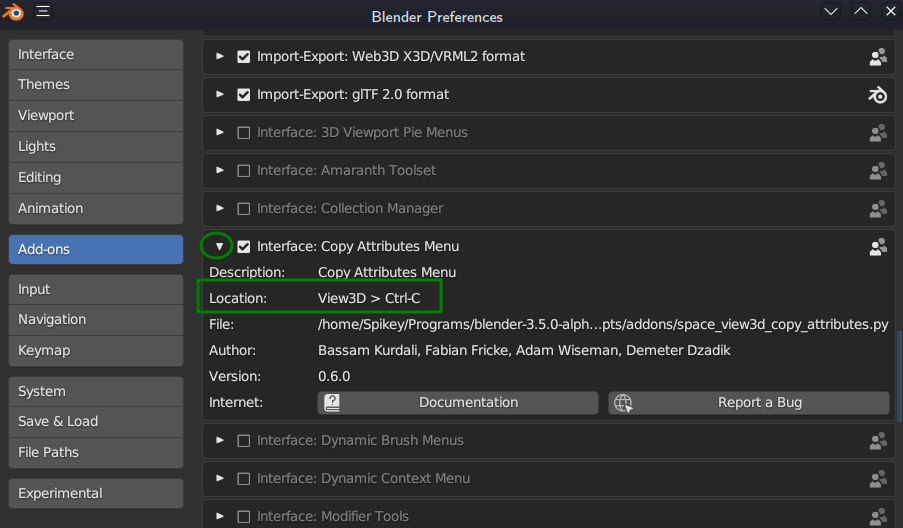Screen dimensions: 903x528
Task: Click community icon on Copy Attributes Menu row
Action: 878,246
